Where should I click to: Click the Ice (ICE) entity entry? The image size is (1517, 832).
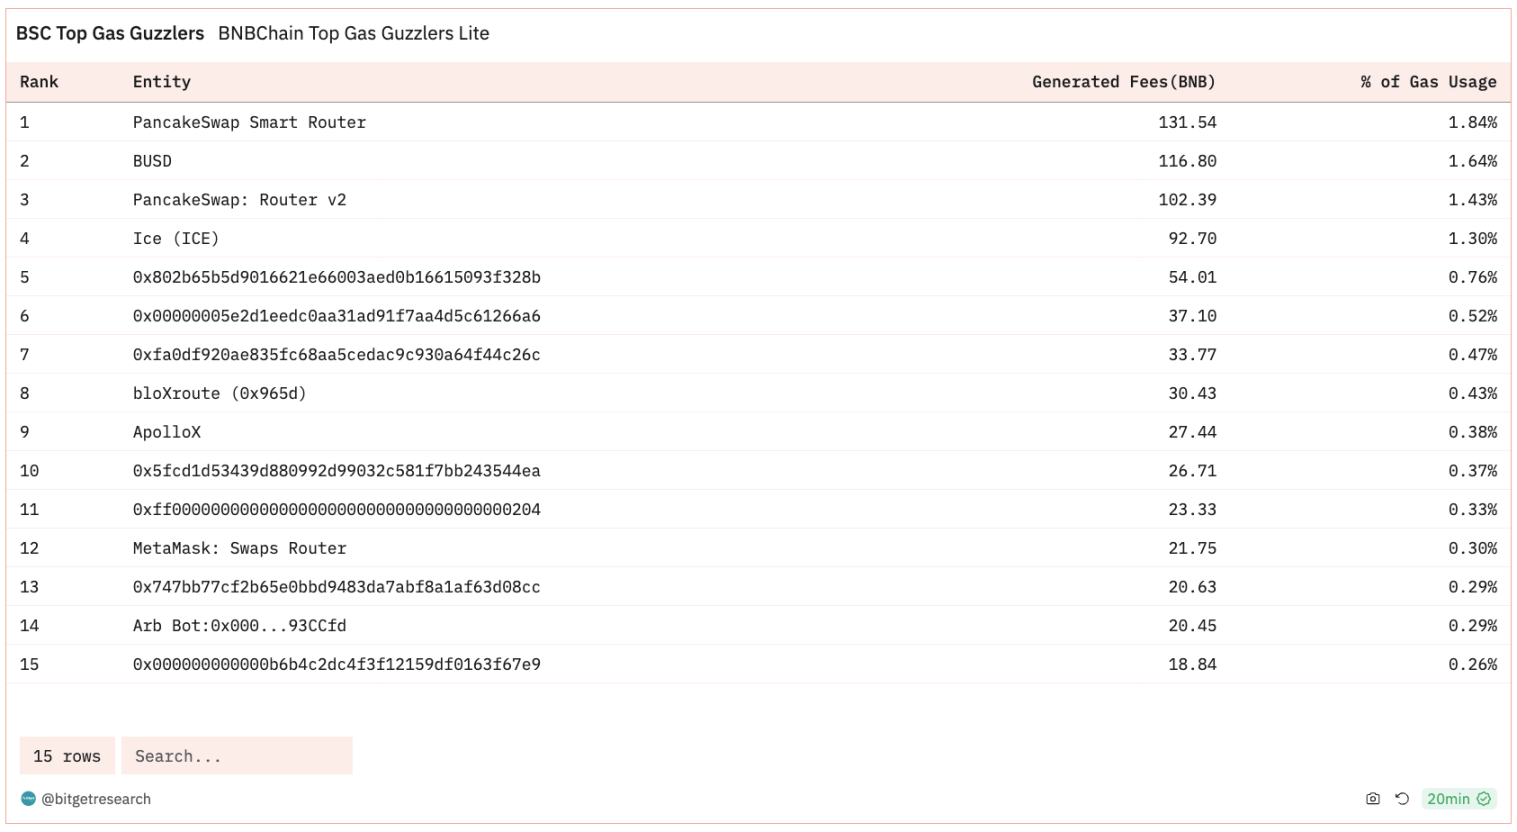click(175, 238)
